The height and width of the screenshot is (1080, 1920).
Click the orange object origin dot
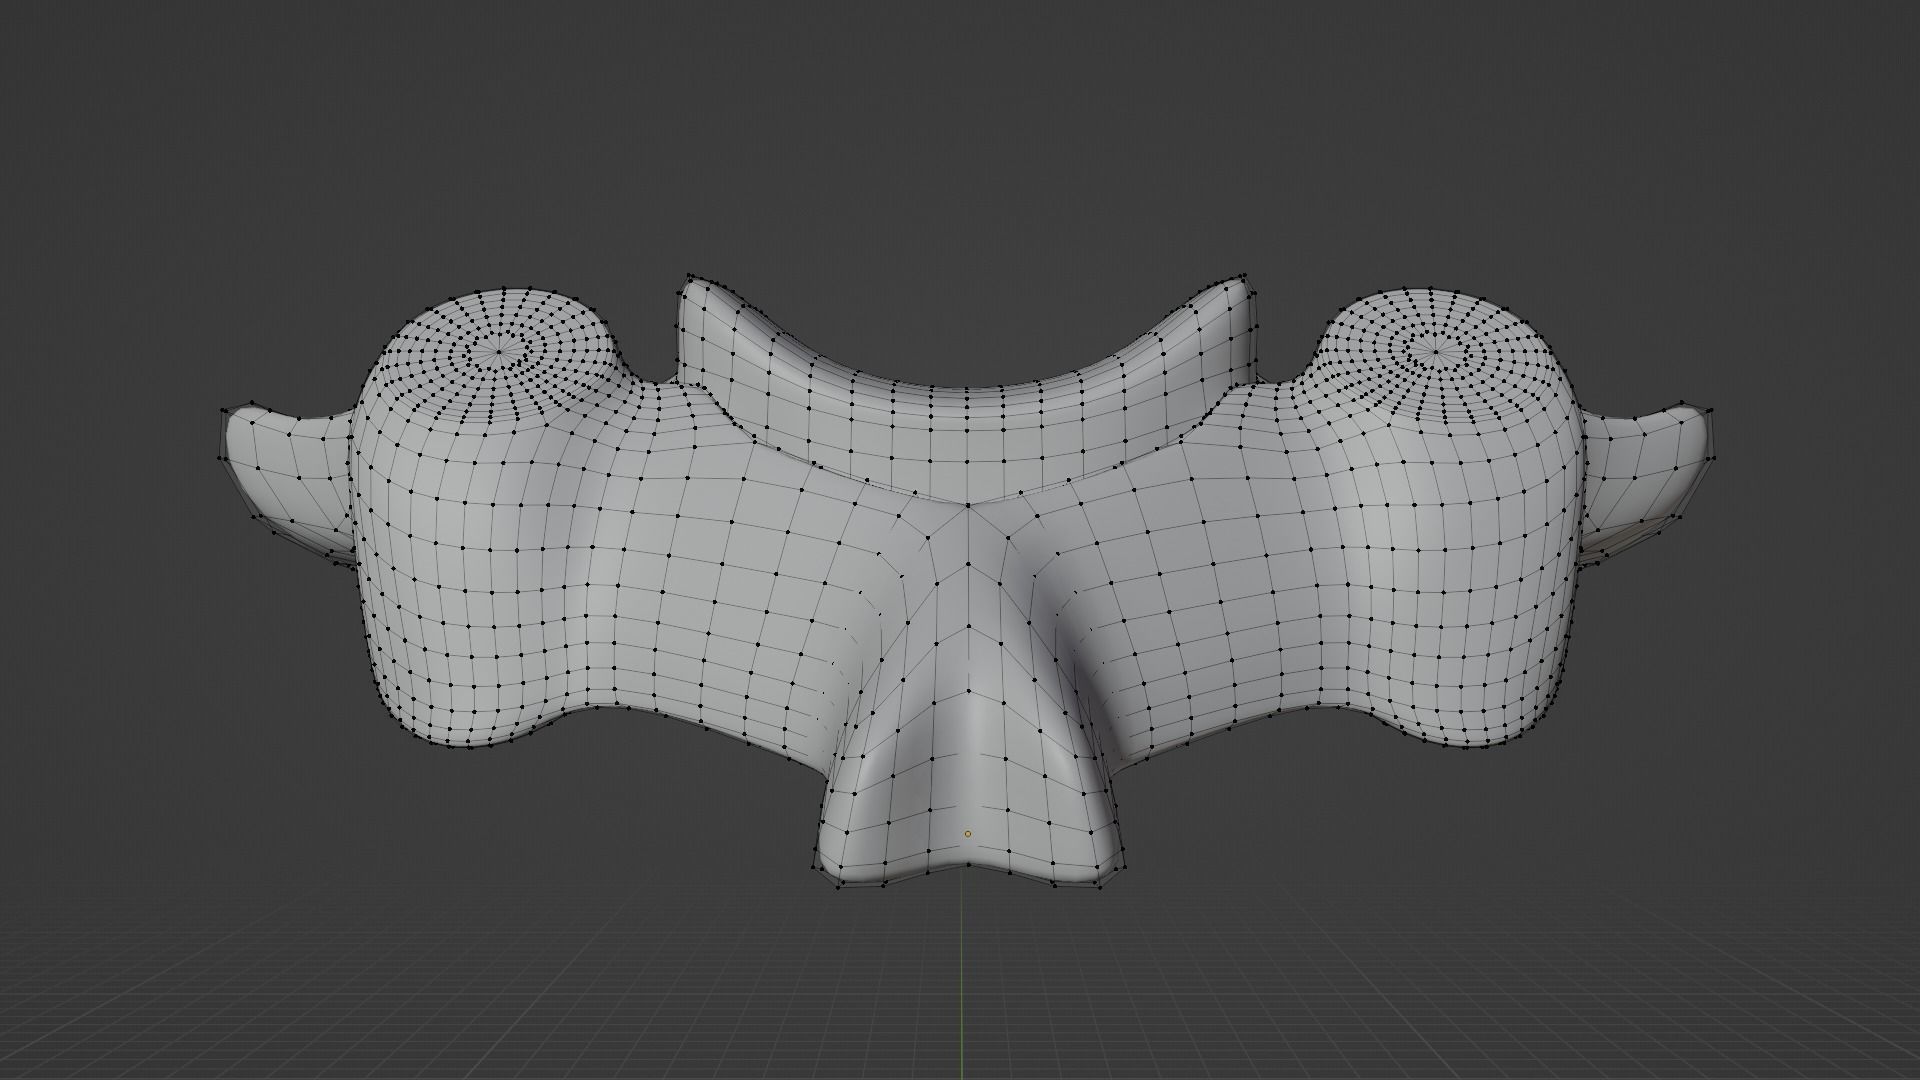pyautogui.click(x=967, y=833)
